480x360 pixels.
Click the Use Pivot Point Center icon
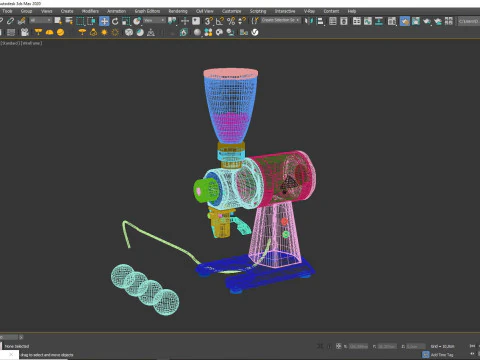(172, 21)
